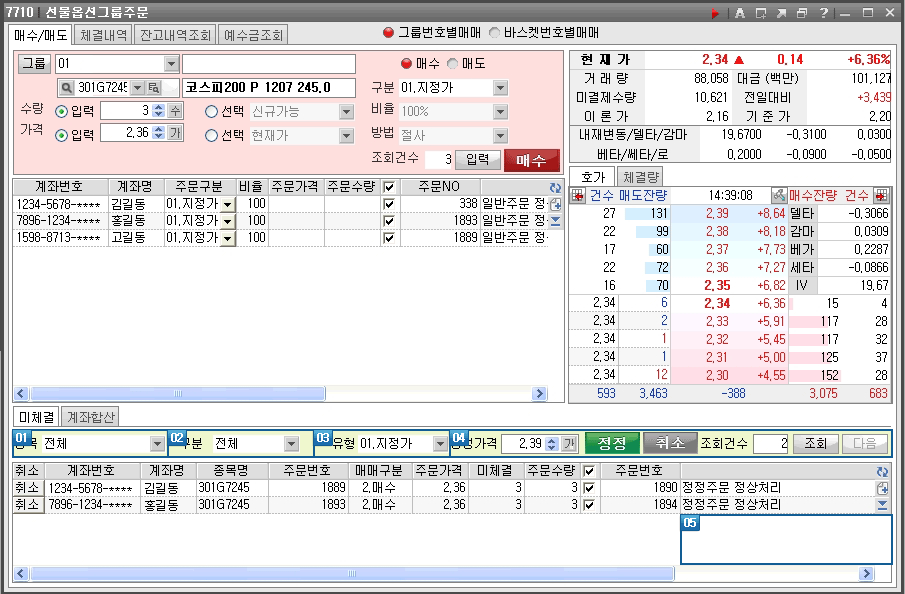The image size is (905, 594).
Task: Click the red arrow icon left of 건수 매도잔량
Action: pyautogui.click(x=577, y=195)
